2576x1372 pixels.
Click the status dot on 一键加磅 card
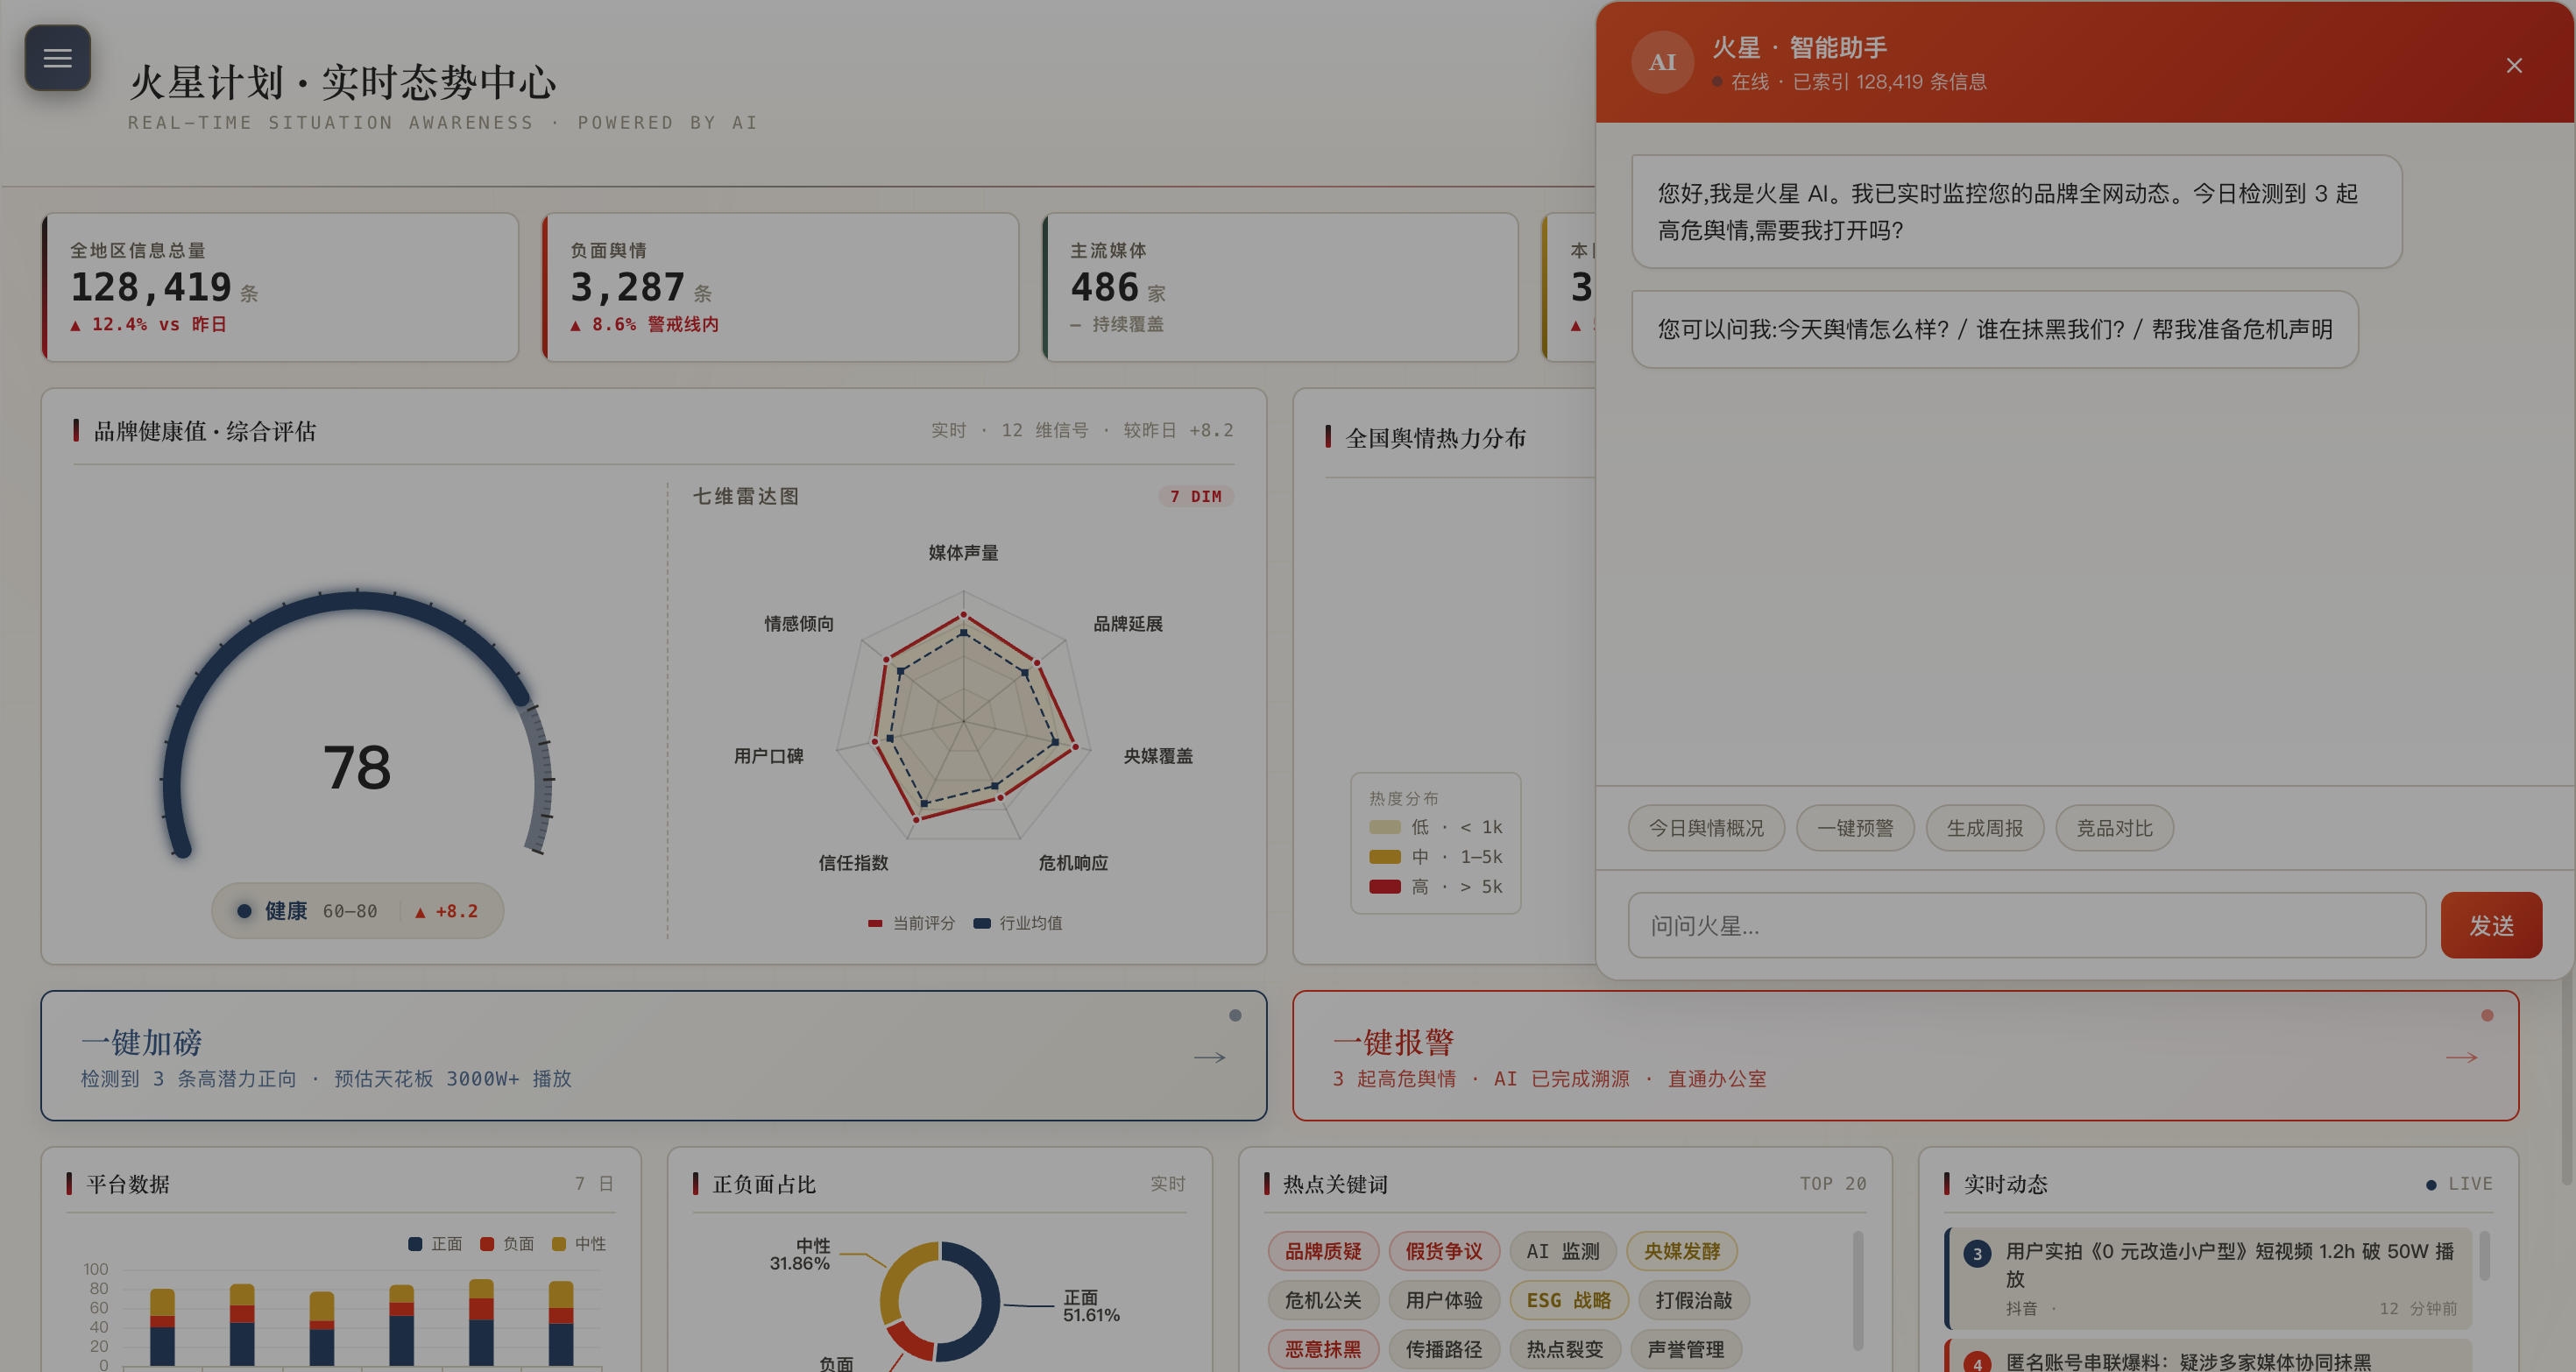pyautogui.click(x=1235, y=1015)
